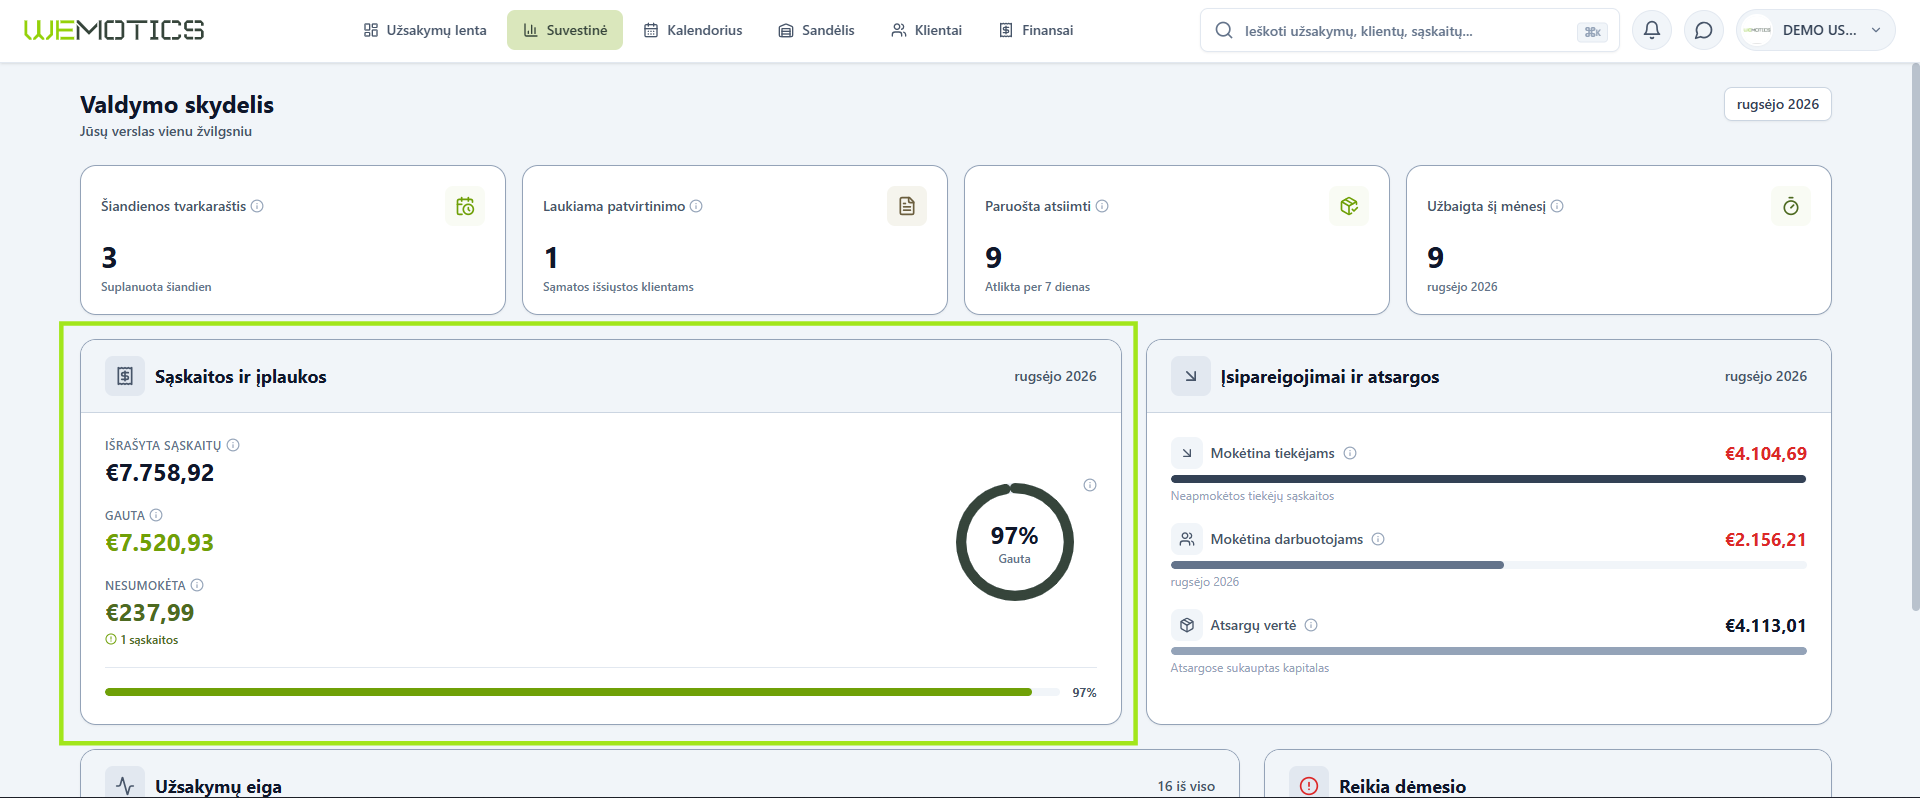This screenshot has width=1920, height=798.
Task: Navigate to Sandėlis
Action: click(x=817, y=30)
